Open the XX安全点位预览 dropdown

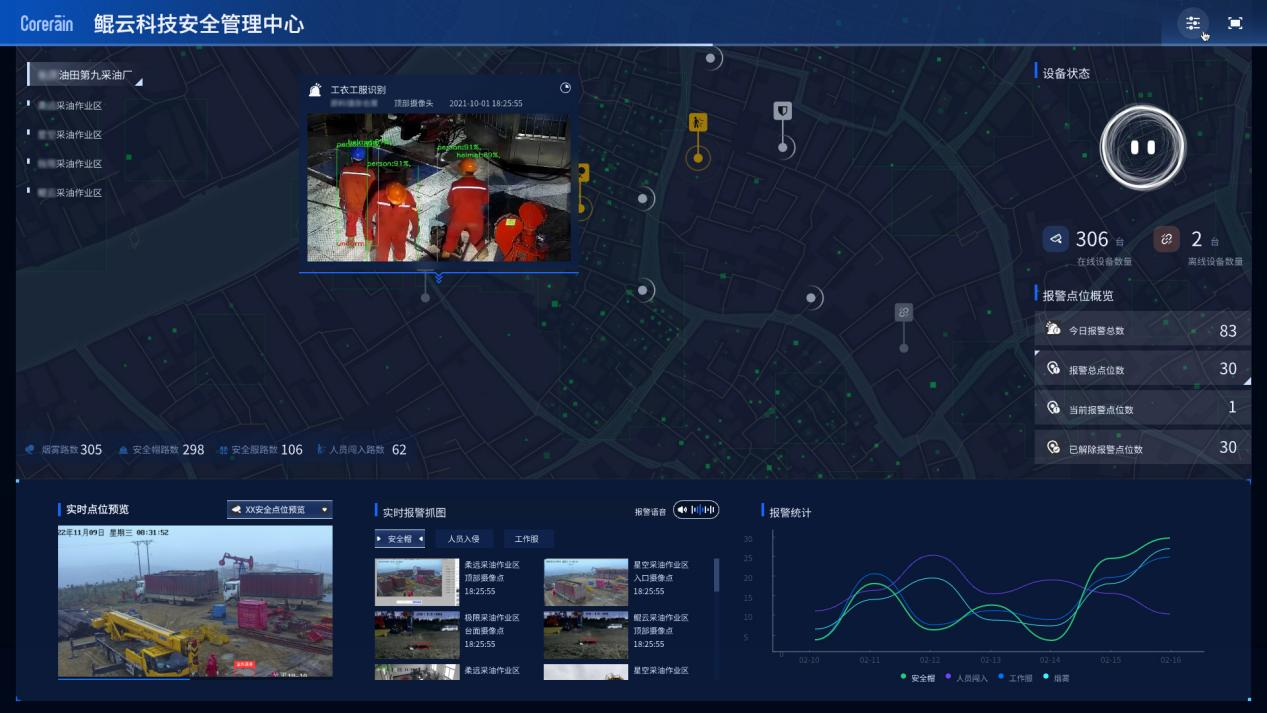(x=280, y=510)
